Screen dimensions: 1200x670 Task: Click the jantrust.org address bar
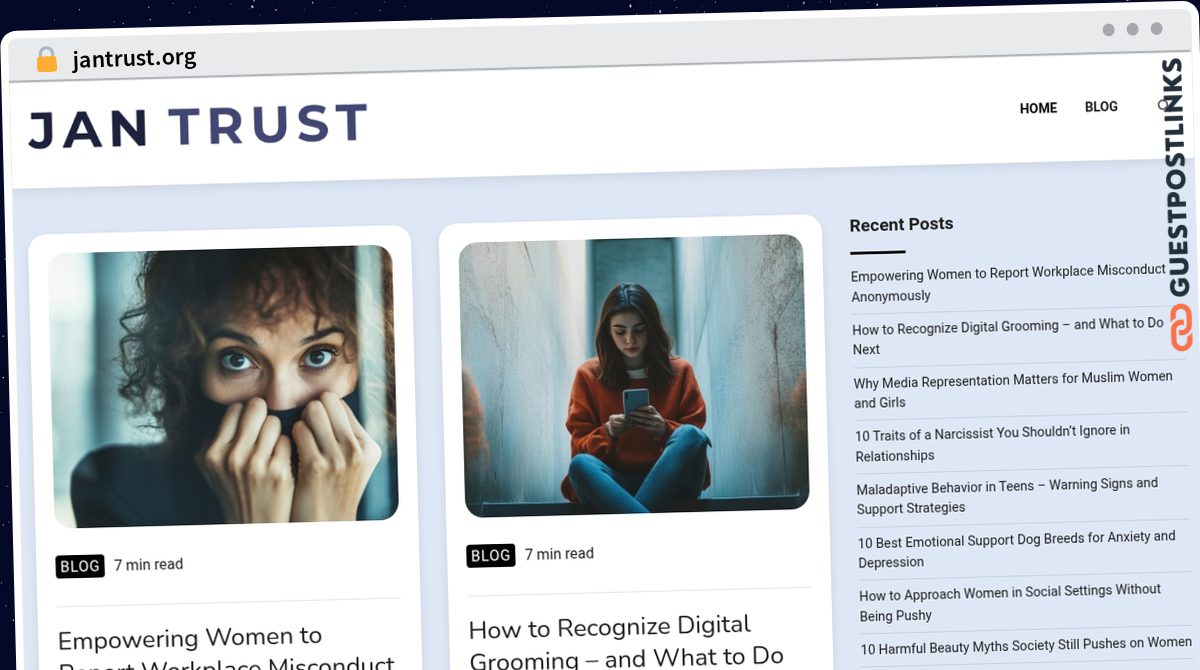tap(134, 59)
